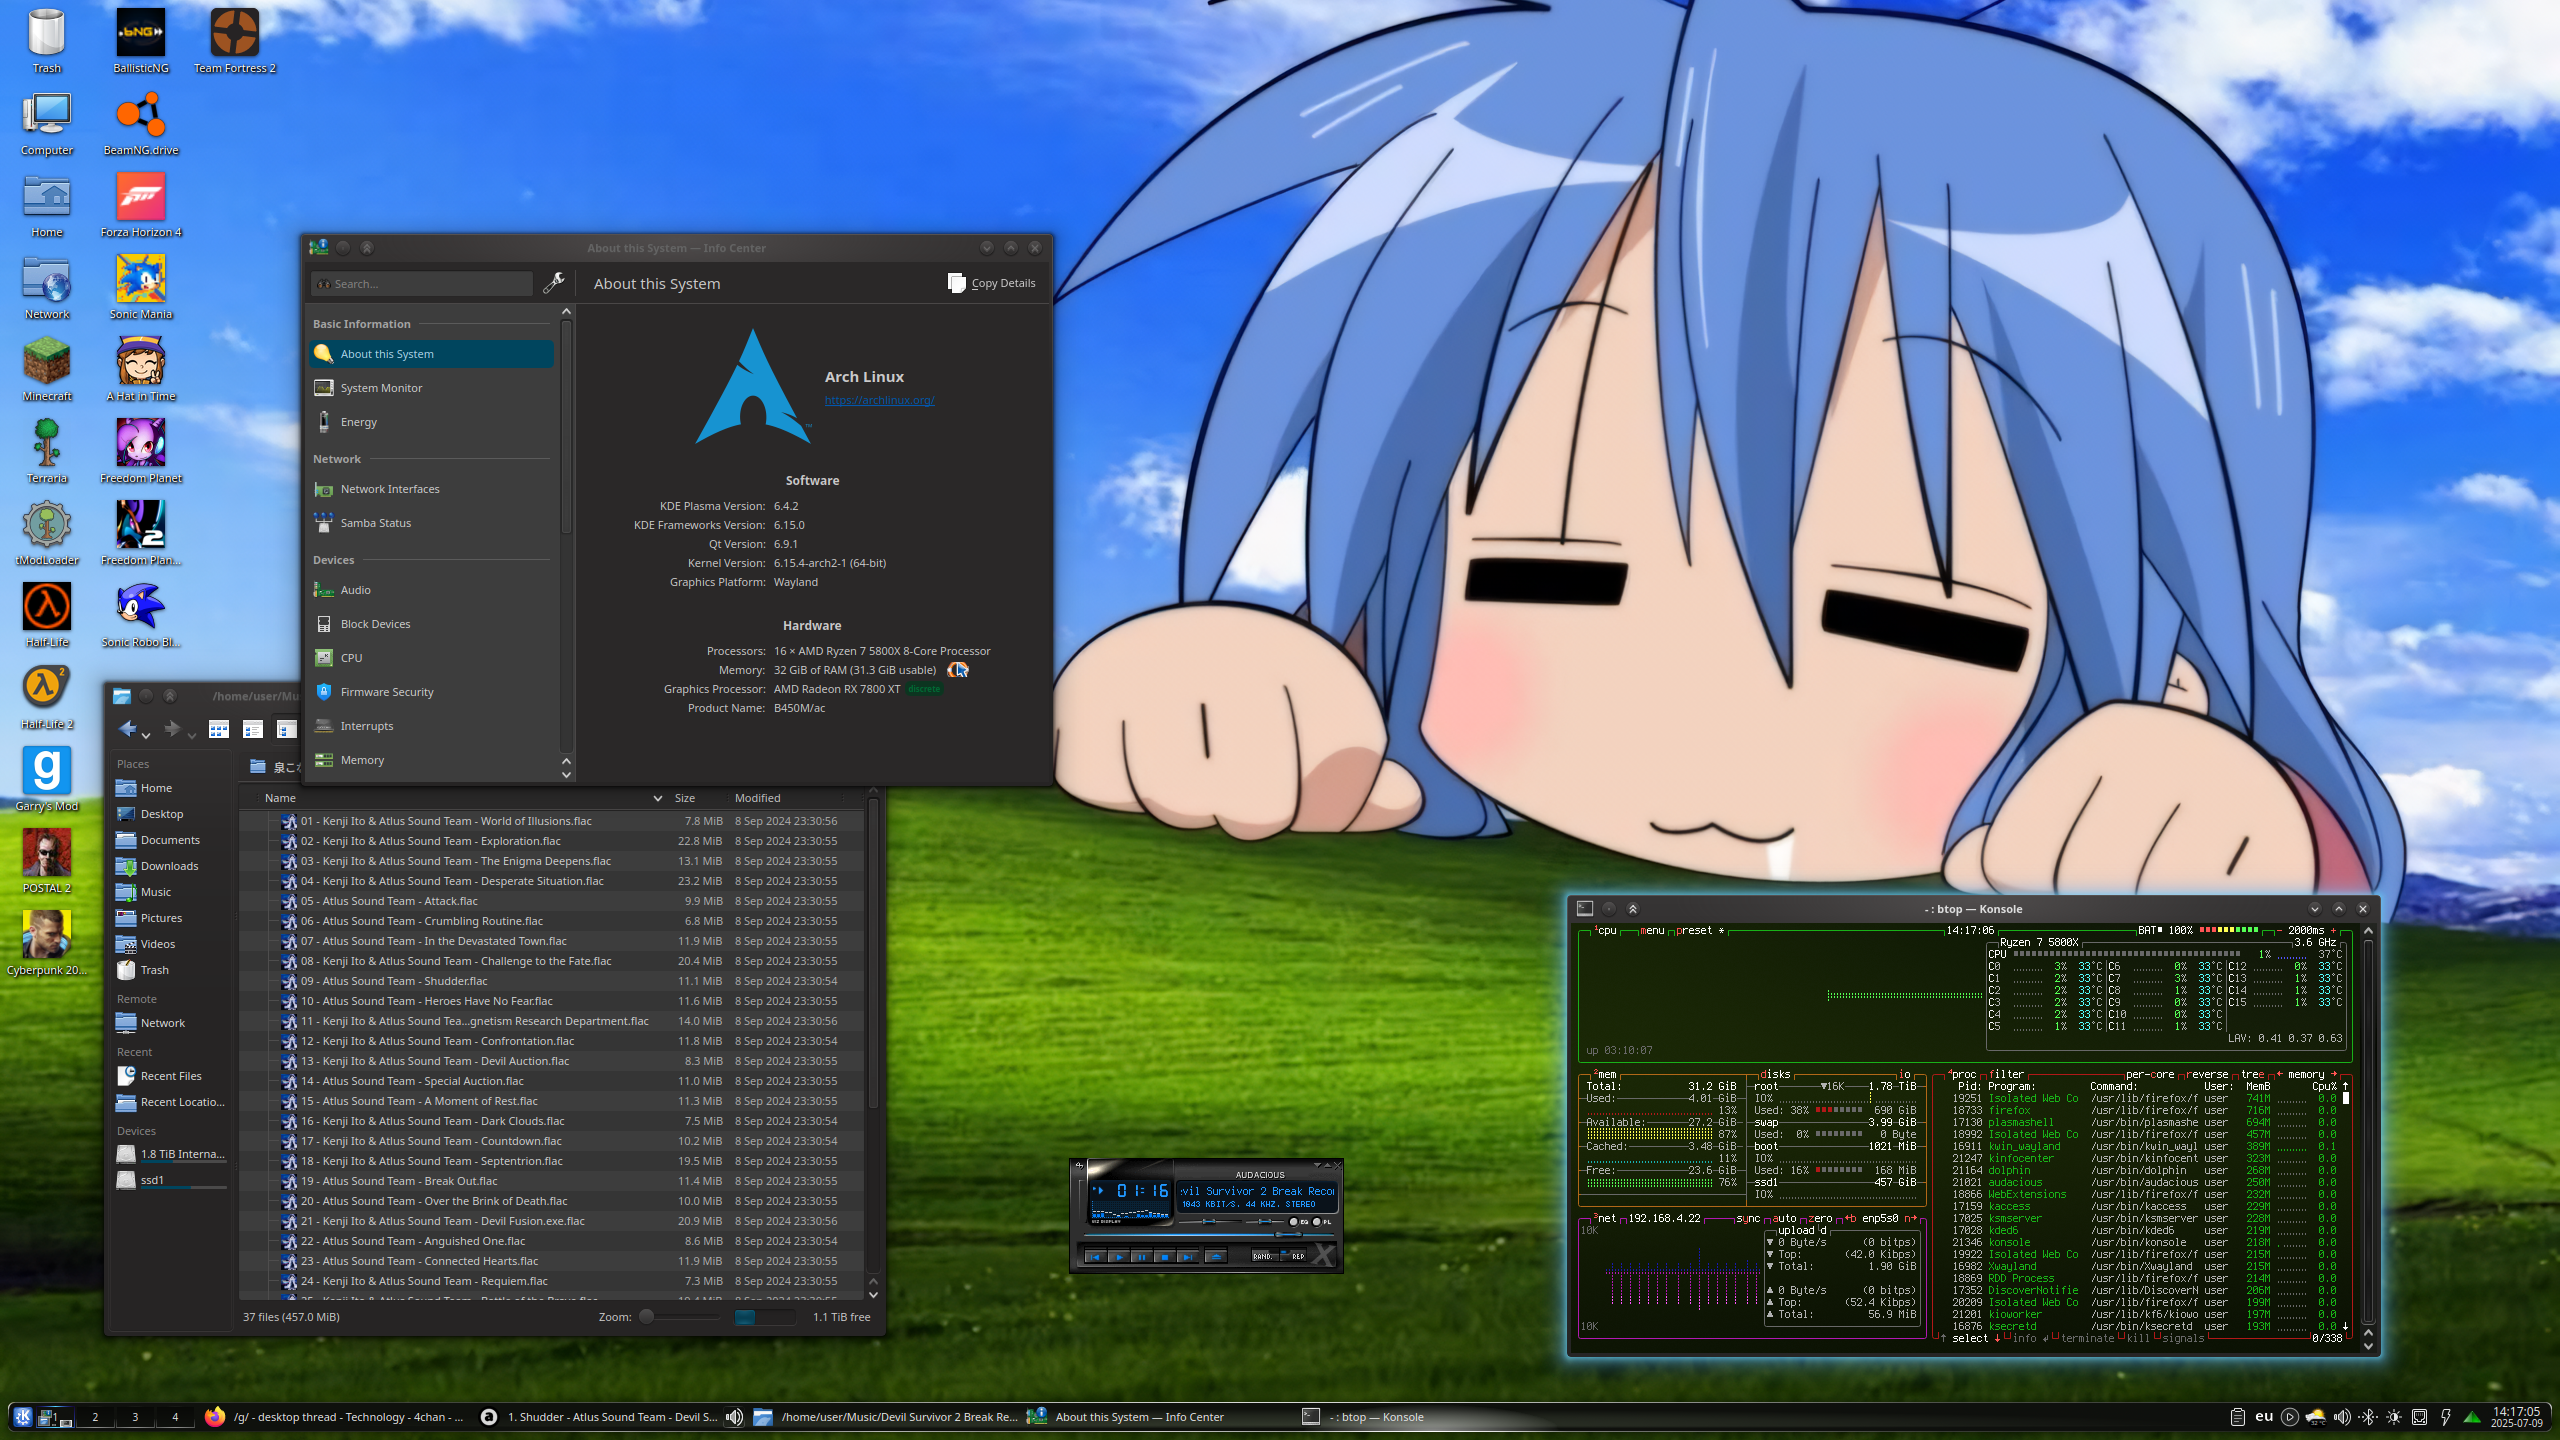Screen dimensions: 2560x1440
Task: Open the BallisticNG desktop icon
Action: click(141, 41)
